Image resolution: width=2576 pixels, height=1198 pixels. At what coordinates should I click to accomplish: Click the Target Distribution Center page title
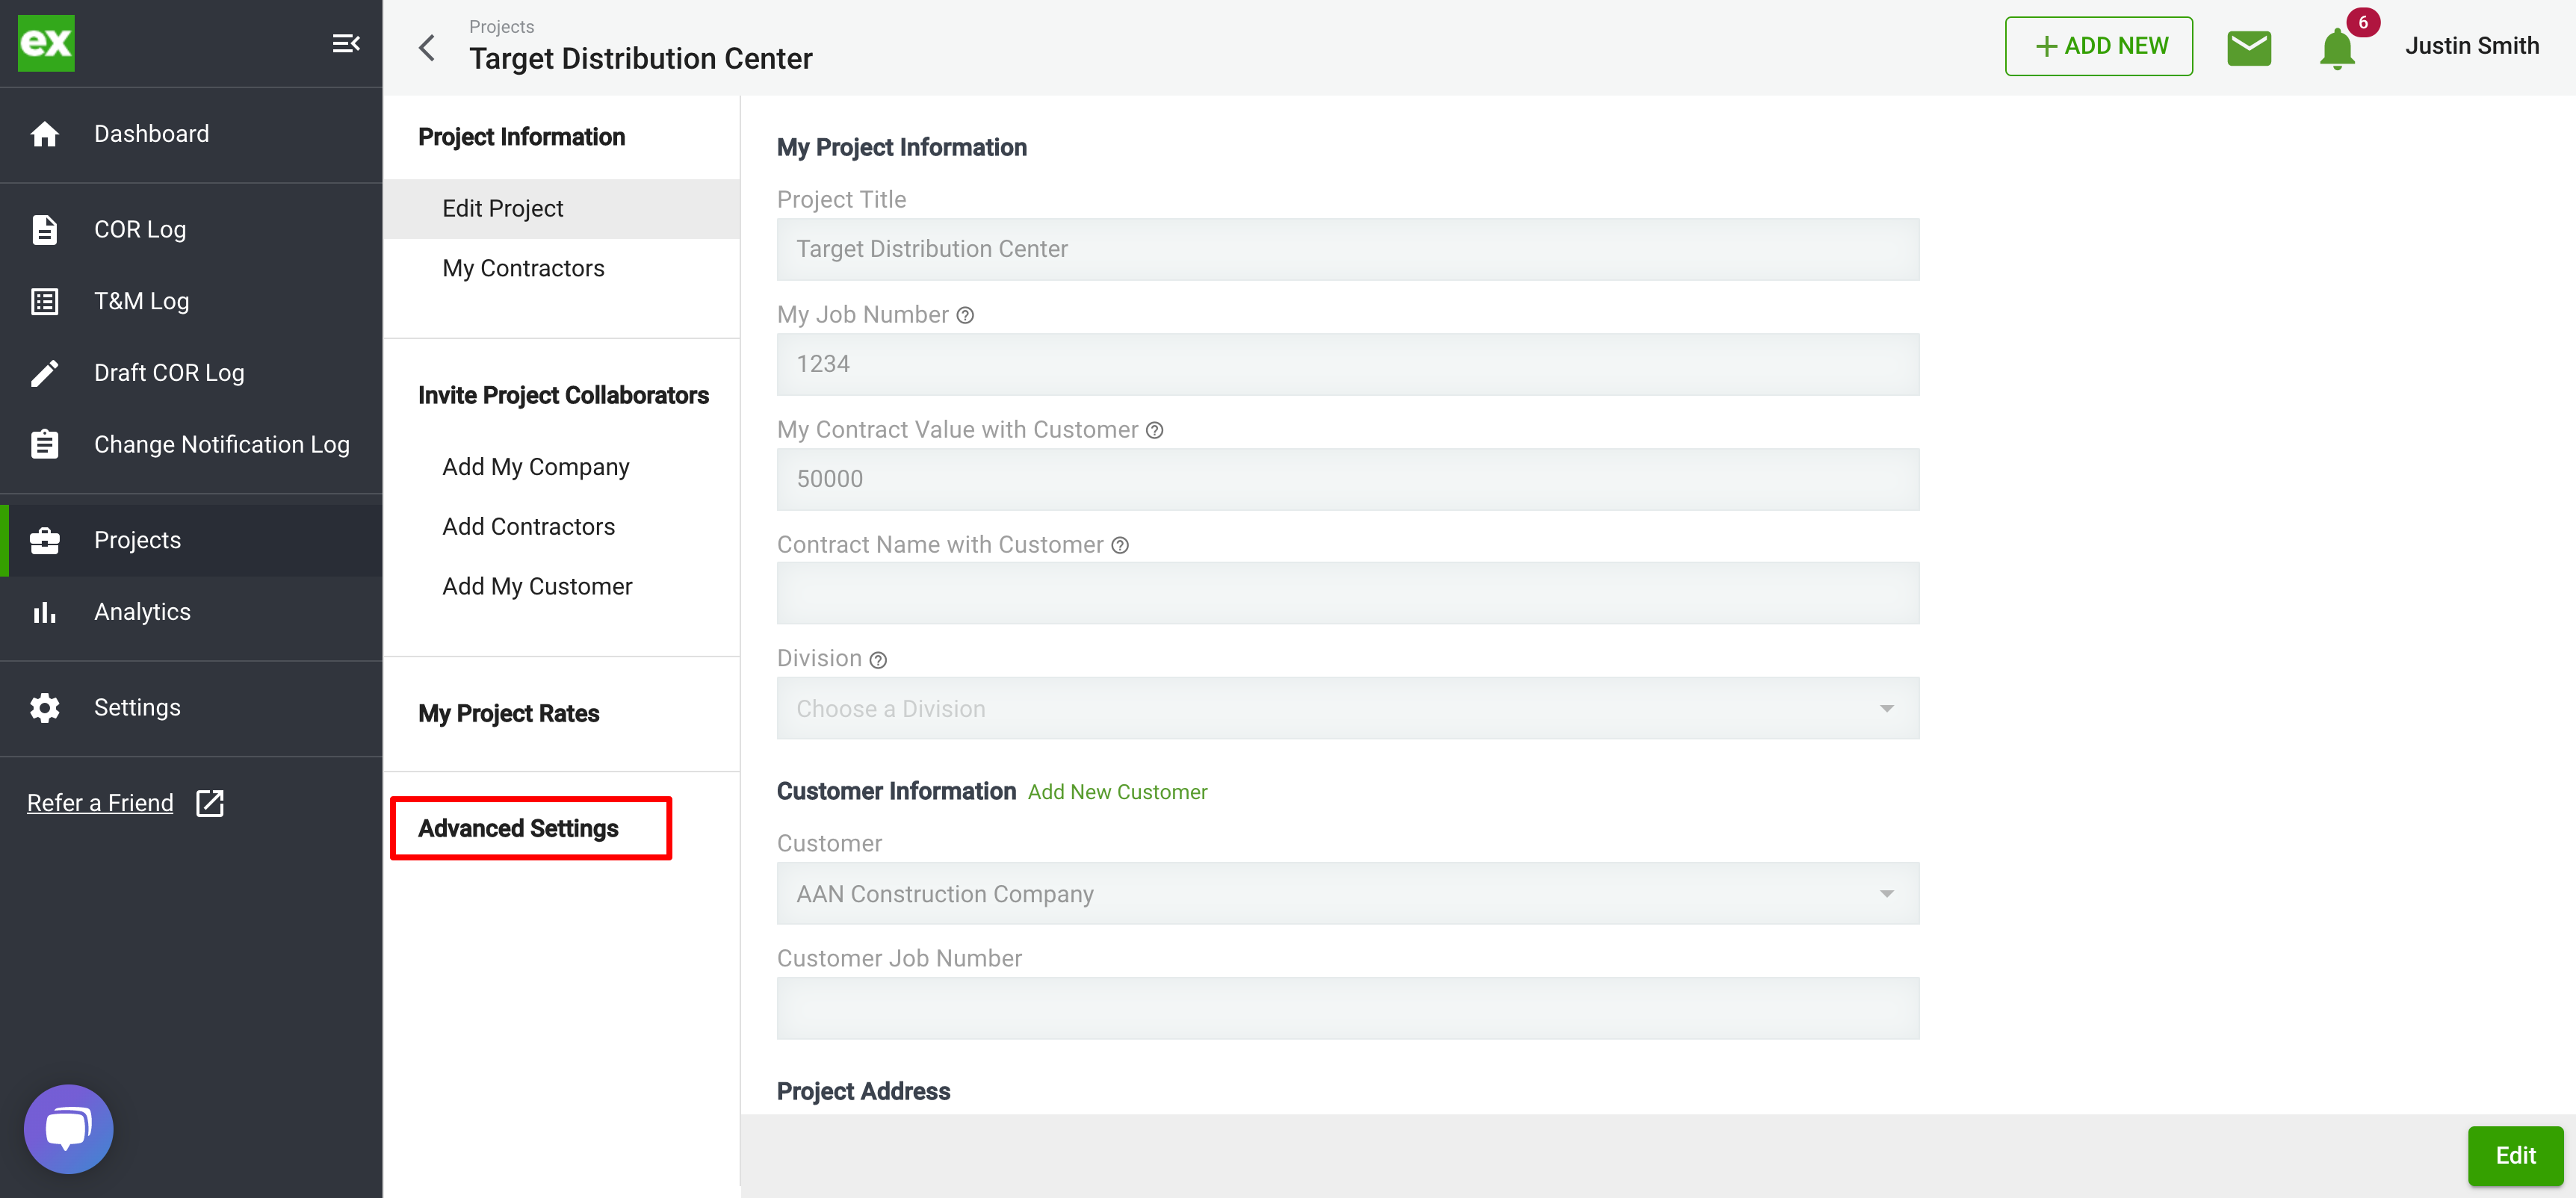pyautogui.click(x=641, y=59)
